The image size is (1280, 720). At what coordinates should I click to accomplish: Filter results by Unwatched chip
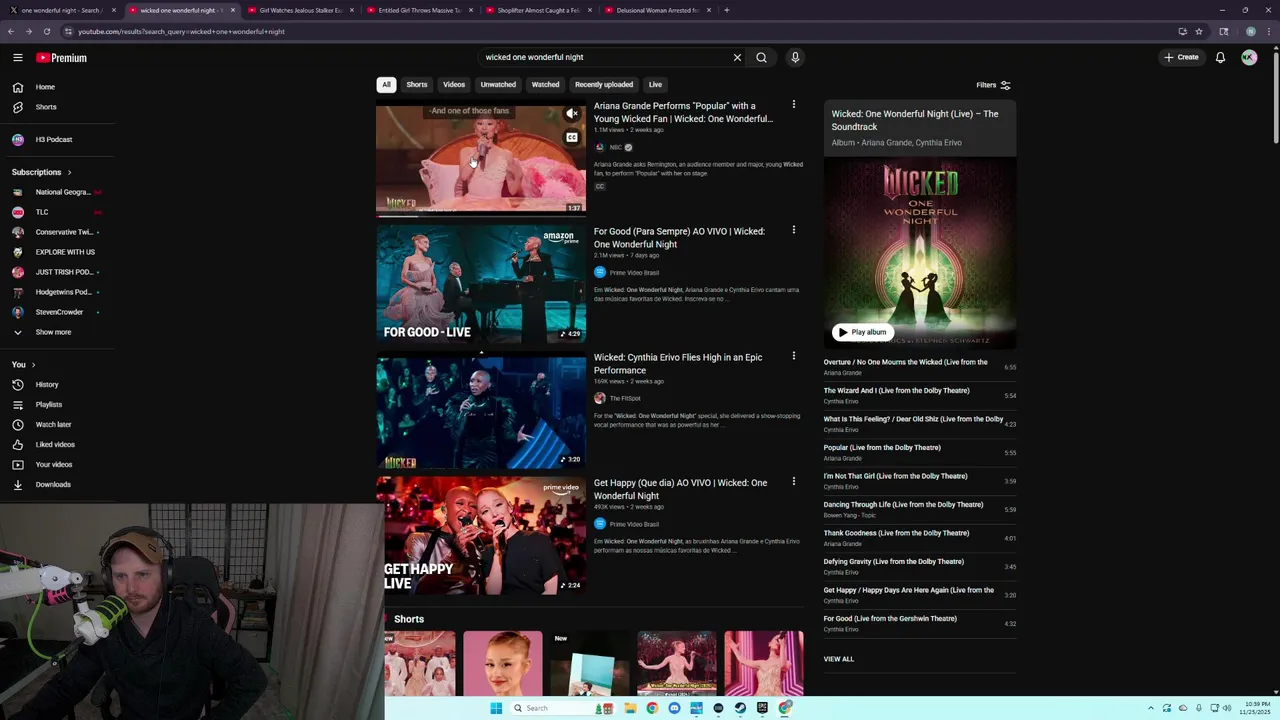point(498,85)
